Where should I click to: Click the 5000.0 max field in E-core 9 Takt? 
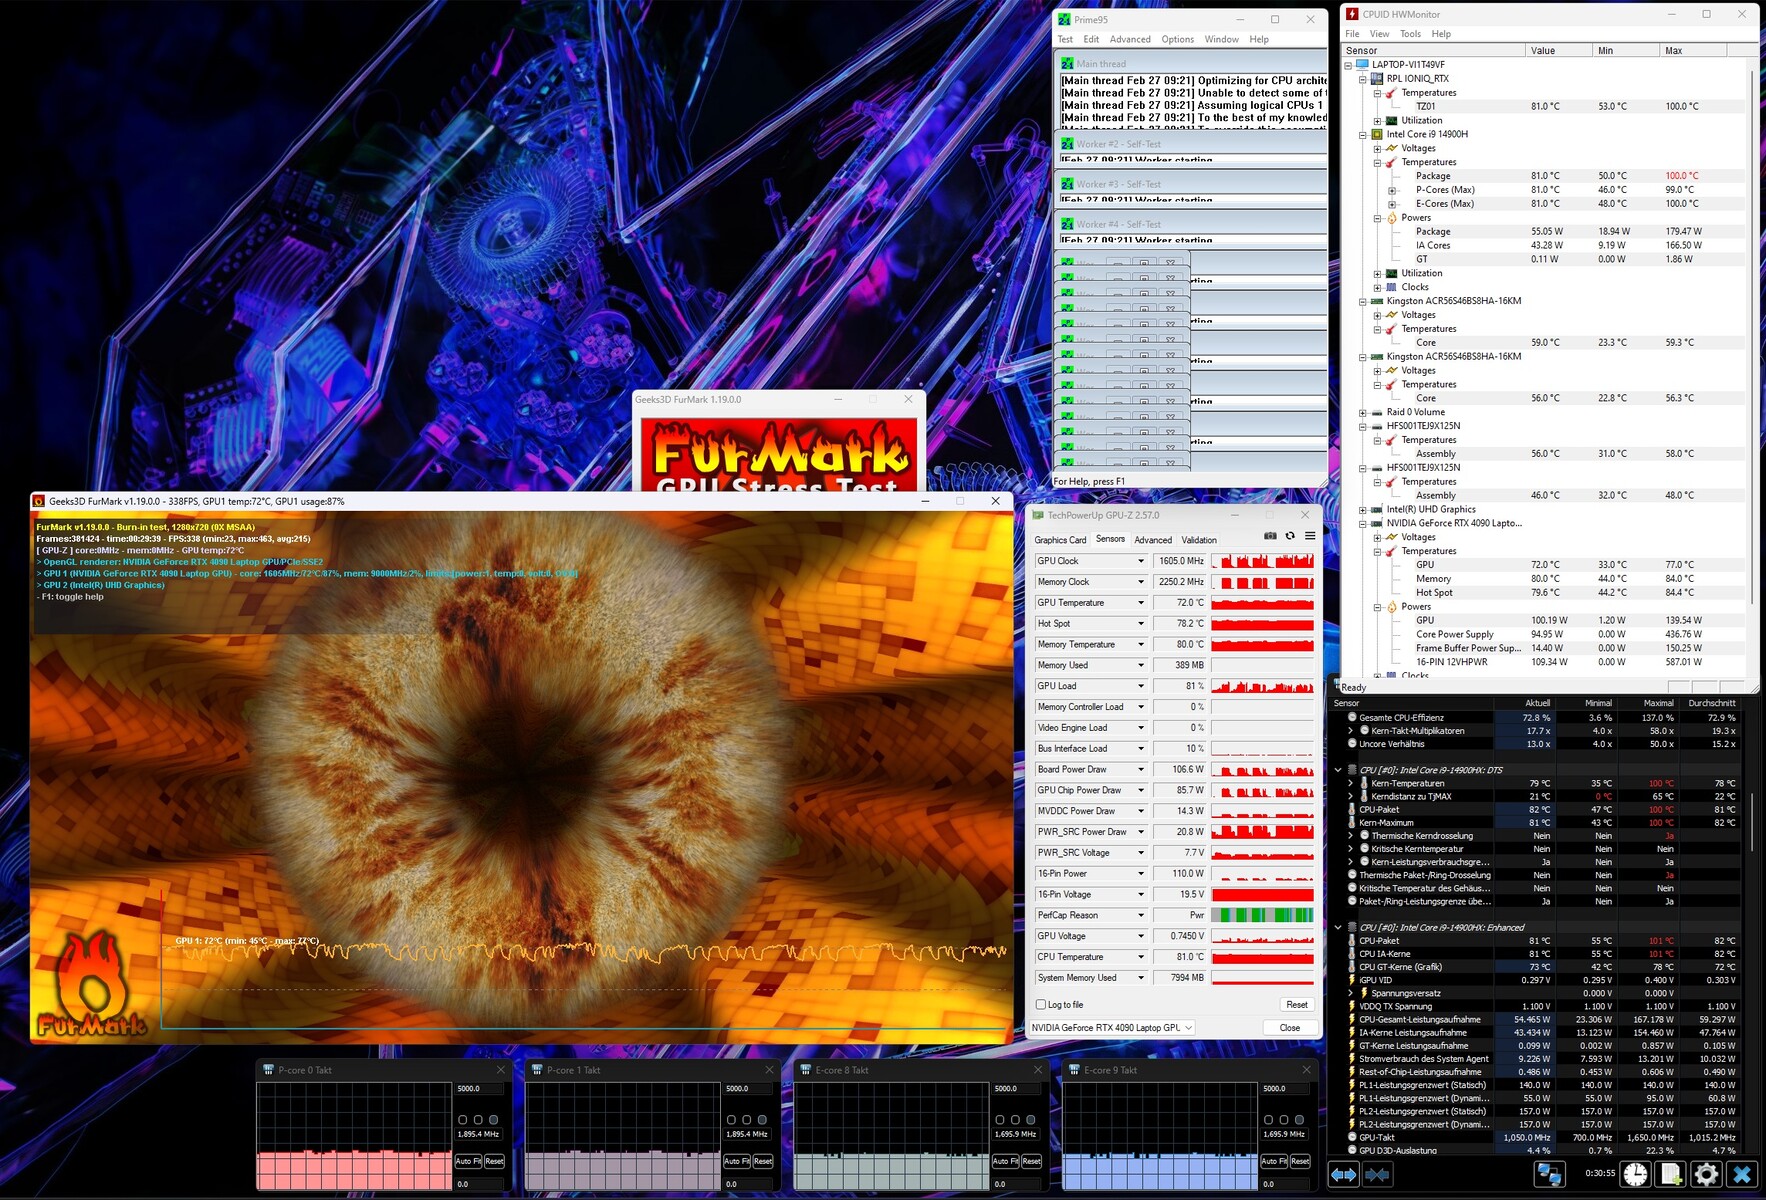coord(1284,1089)
